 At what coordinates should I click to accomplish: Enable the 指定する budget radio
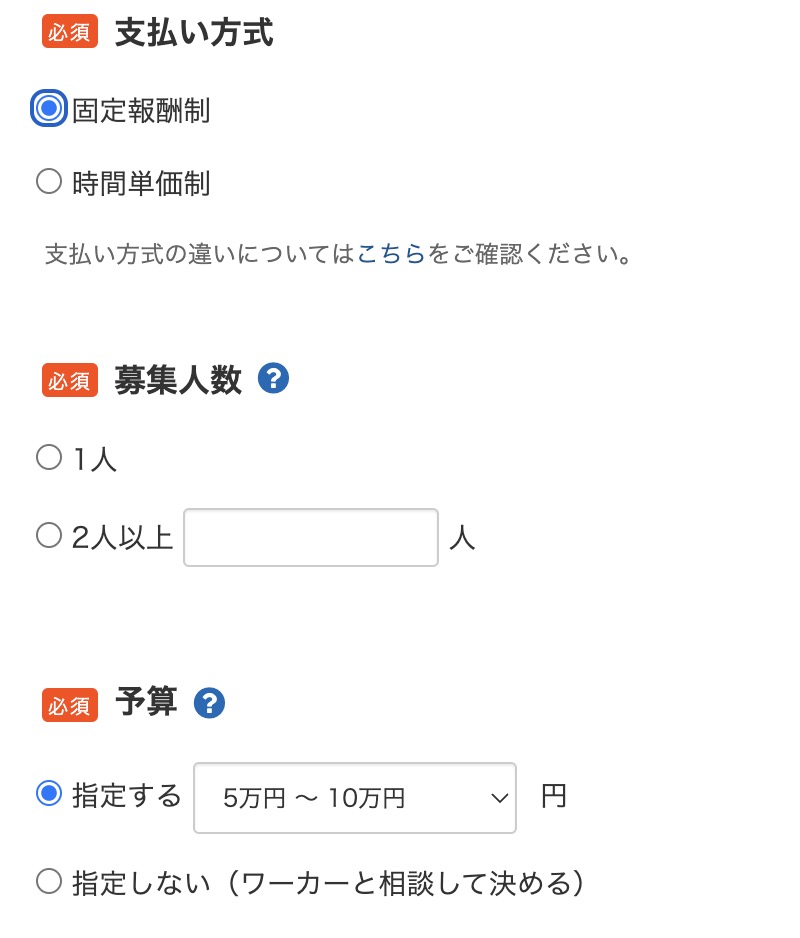(x=49, y=794)
